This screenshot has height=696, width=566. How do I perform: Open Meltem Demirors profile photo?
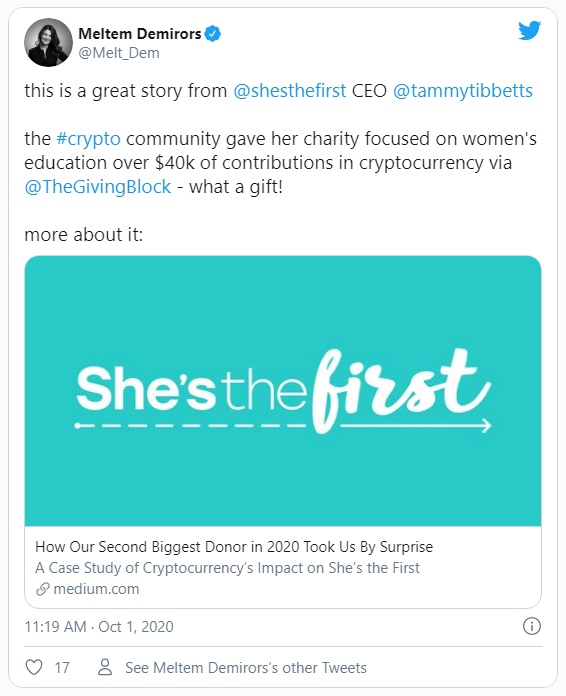(x=48, y=43)
